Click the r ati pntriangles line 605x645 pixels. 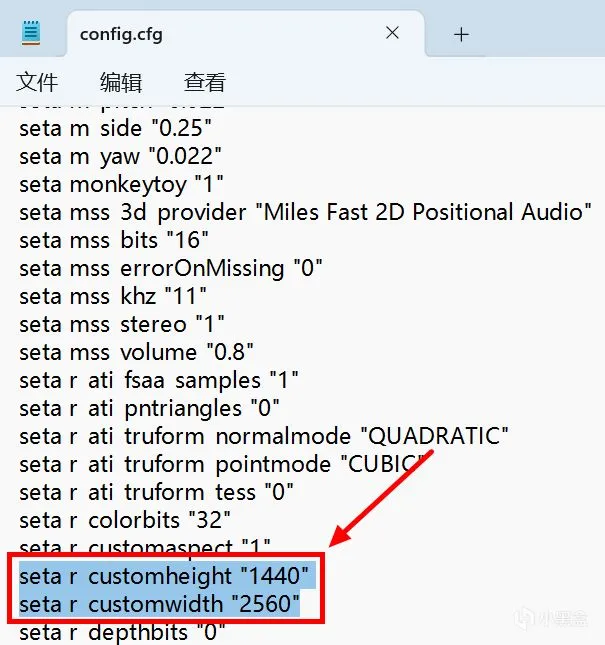pyautogui.click(x=149, y=408)
